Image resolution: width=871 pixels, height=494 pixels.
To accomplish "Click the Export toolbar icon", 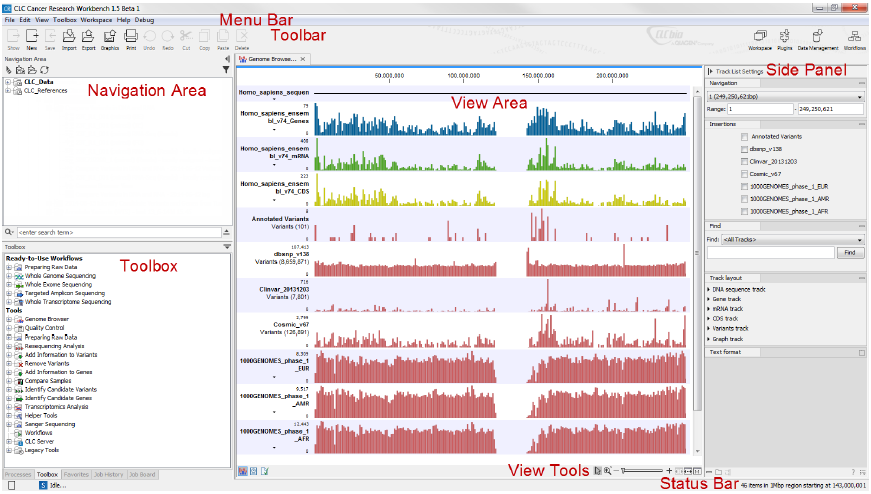I will point(88,37).
